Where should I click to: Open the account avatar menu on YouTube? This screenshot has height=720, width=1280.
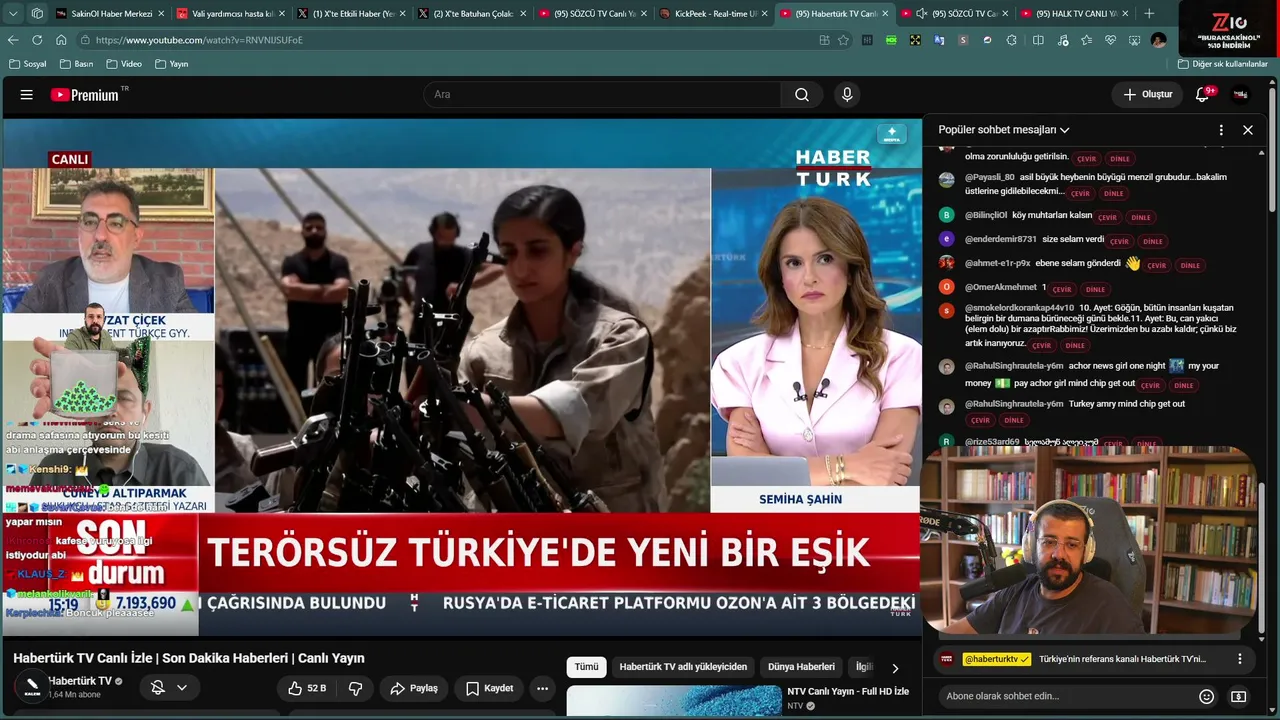click(1241, 95)
